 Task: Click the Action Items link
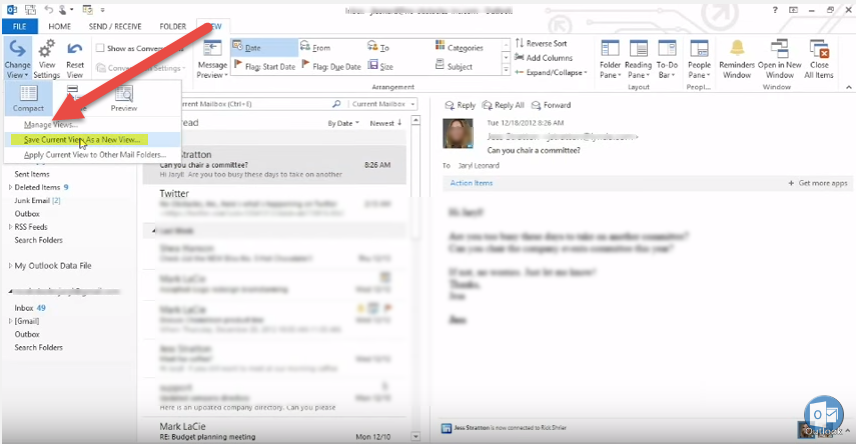pos(471,183)
